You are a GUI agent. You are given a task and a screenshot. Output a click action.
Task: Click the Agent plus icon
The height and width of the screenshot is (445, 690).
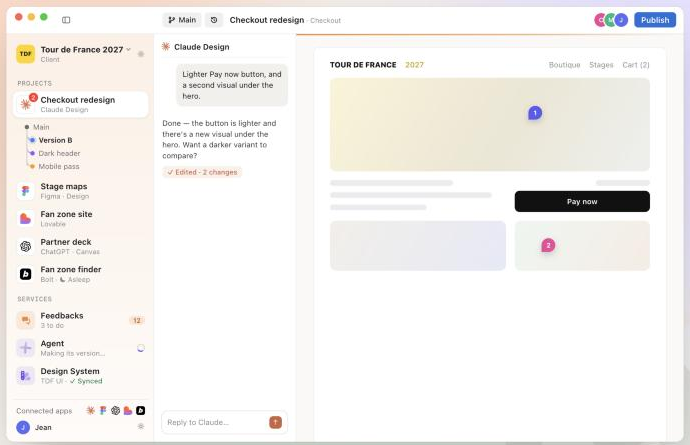click(x=26, y=348)
